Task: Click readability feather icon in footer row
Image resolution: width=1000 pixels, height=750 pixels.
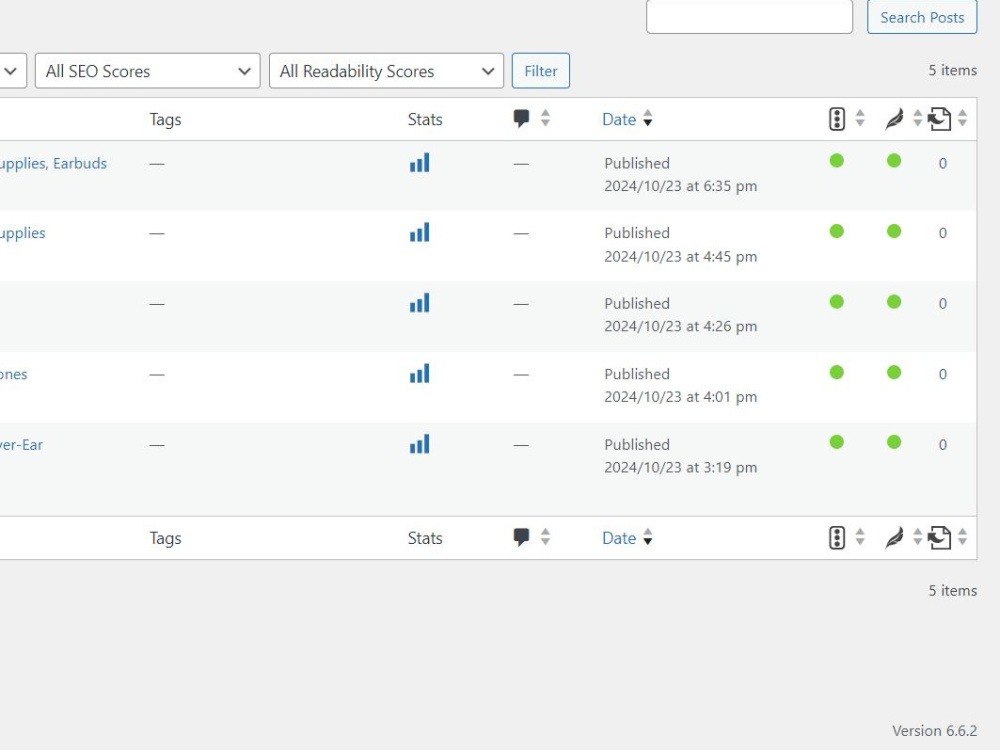Action: (x=894, y=538)
